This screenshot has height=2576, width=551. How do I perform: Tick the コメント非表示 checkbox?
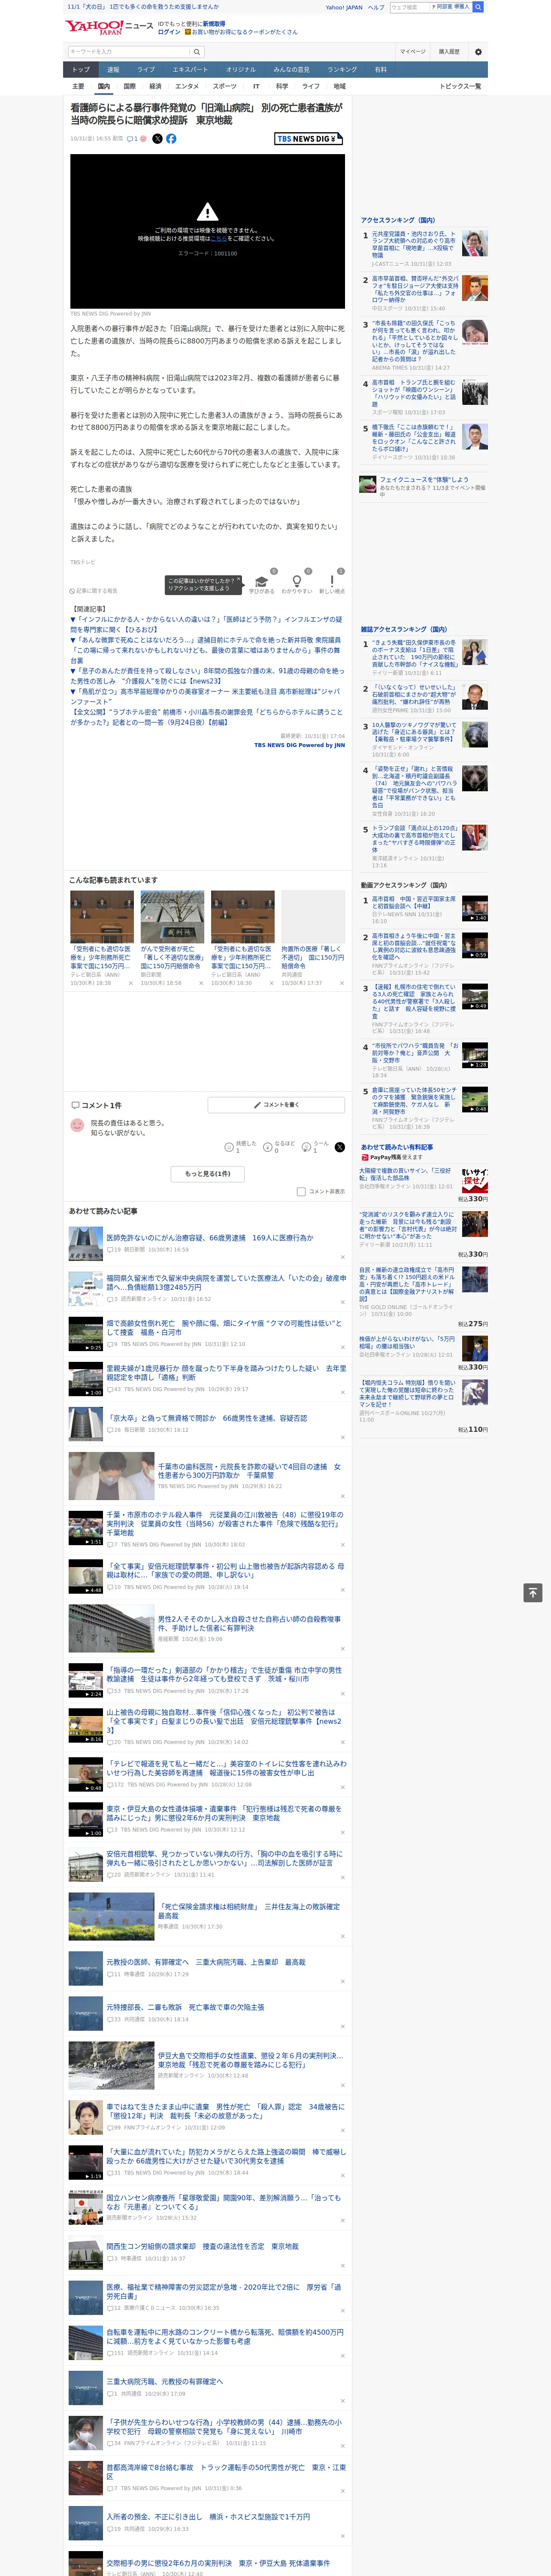point(301,1192)
